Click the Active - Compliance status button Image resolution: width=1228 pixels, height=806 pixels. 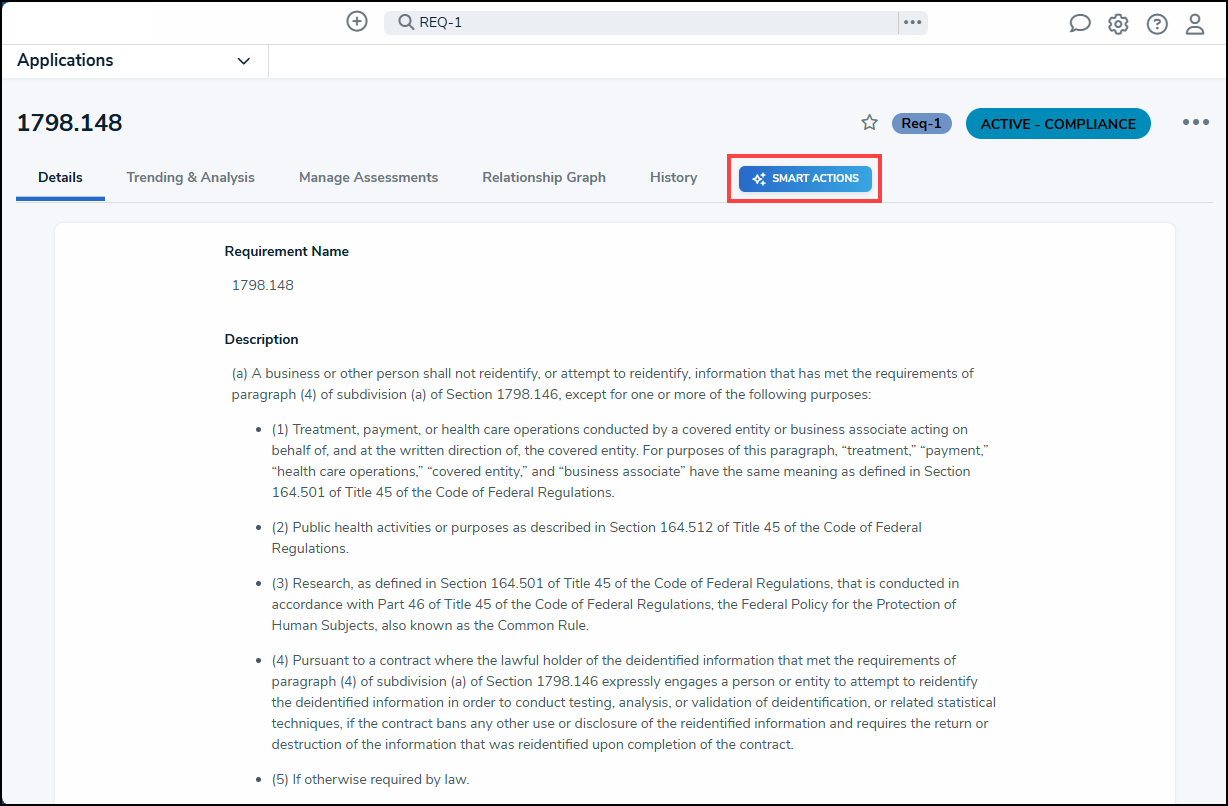(1058, 124)
